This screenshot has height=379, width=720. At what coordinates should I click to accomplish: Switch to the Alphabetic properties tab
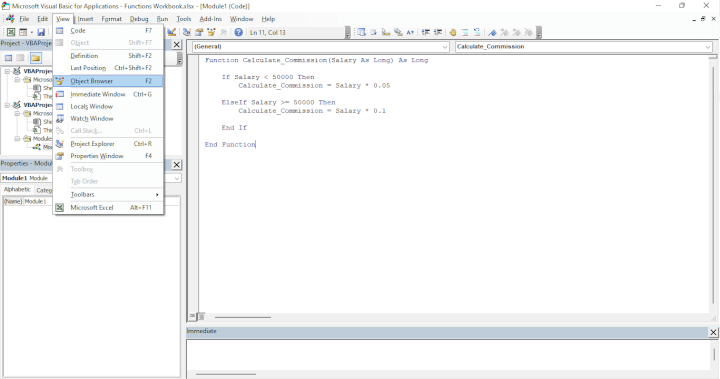click(17, 189)
